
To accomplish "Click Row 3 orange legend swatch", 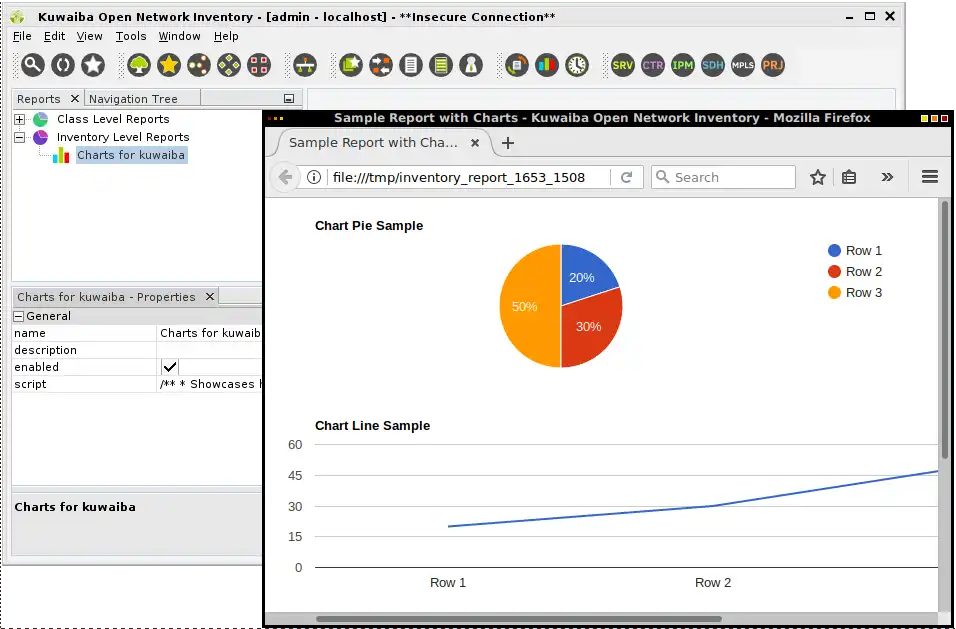I will pos(834,293).
